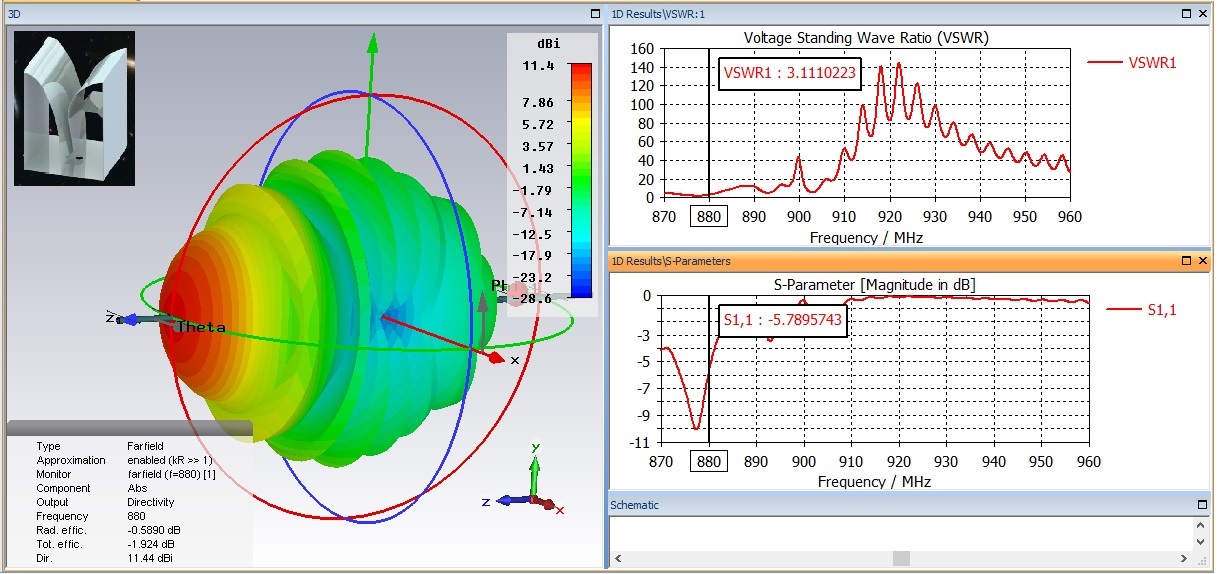Click the Tot. effic. -1.924 dB value
The width and height of the screenshot is (1217, 574).
pyautogui.click(x=153, y=544)
